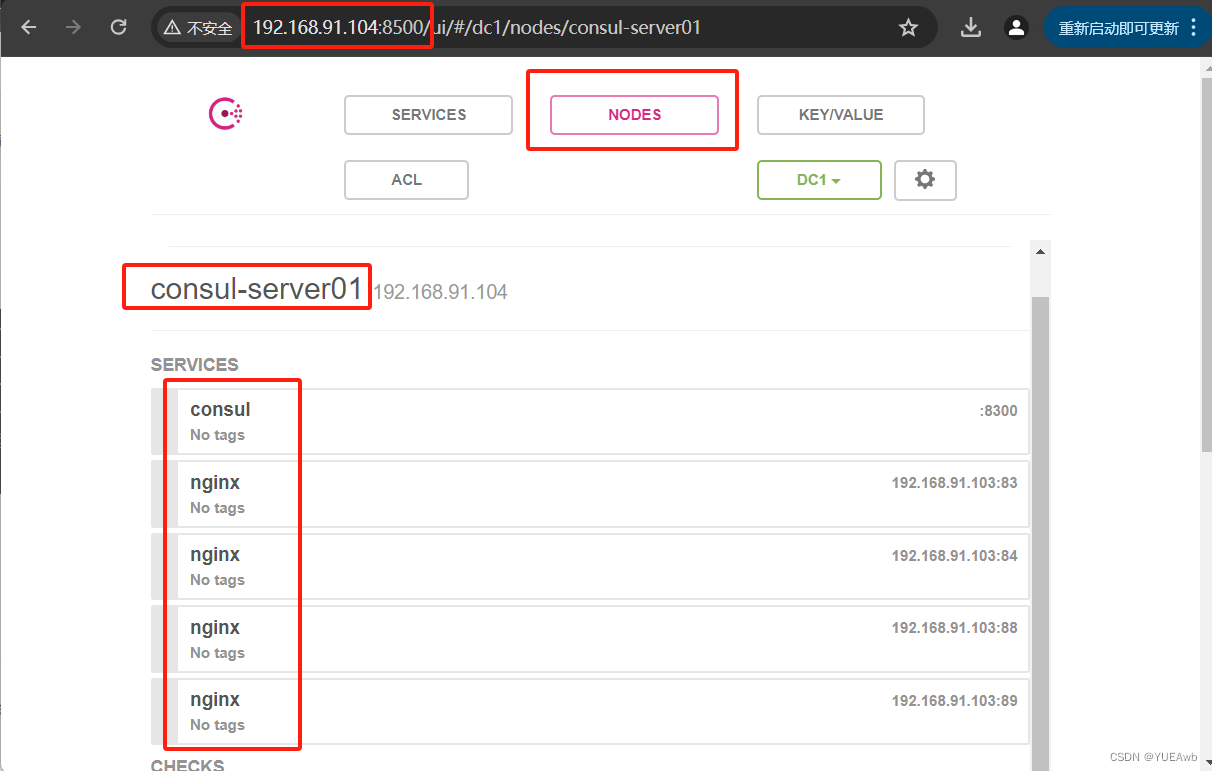The width and height of the screenshot is (1212, 771).
Task: Click the browser forward arrow
Action: [73, 27]
